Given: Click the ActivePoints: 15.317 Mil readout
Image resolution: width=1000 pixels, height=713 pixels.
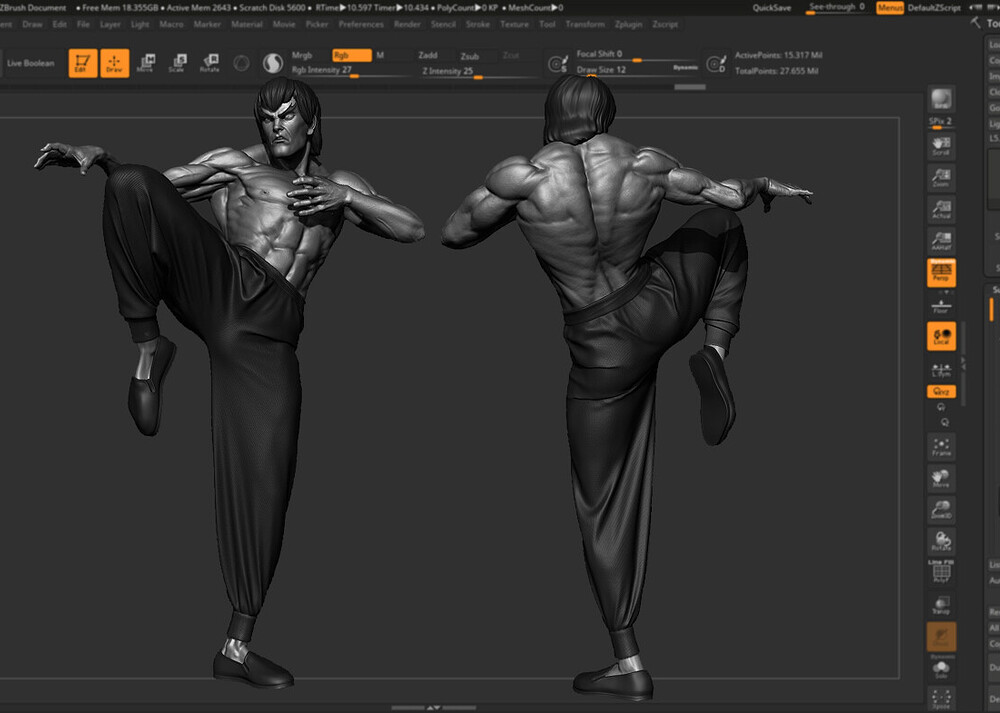Looking at the screenshot, I should click(x=778, y=55).
